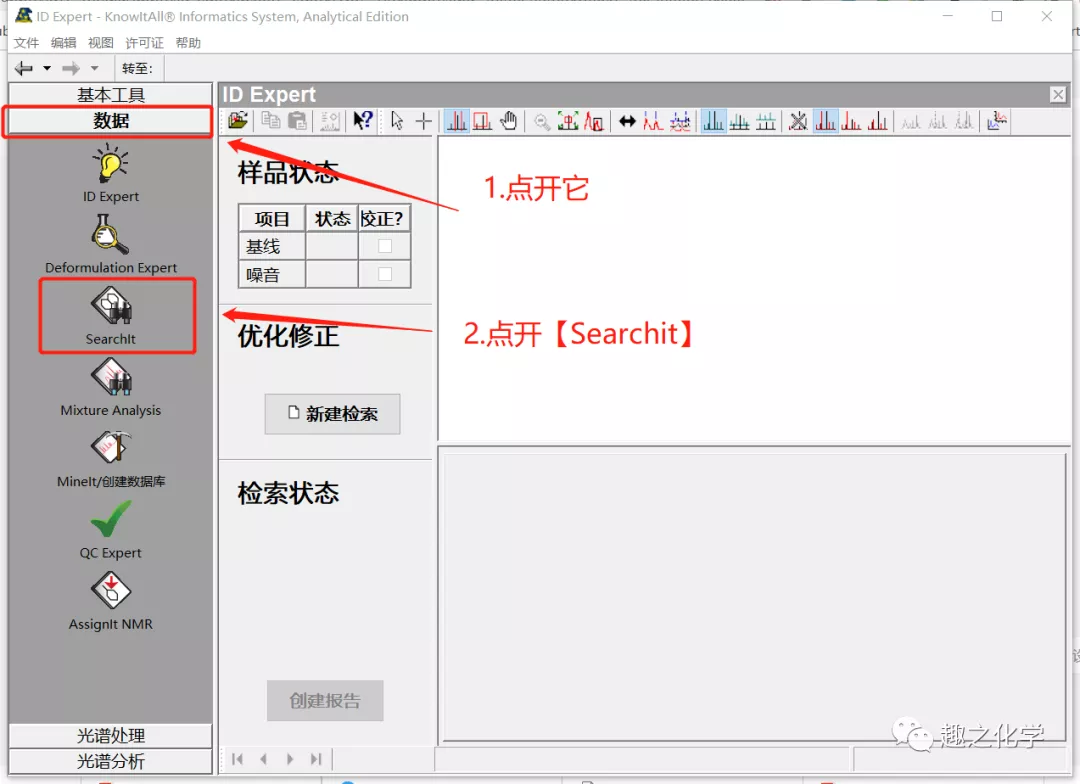
Task: Open the 编辑 menu
Action: pos(63,43)
